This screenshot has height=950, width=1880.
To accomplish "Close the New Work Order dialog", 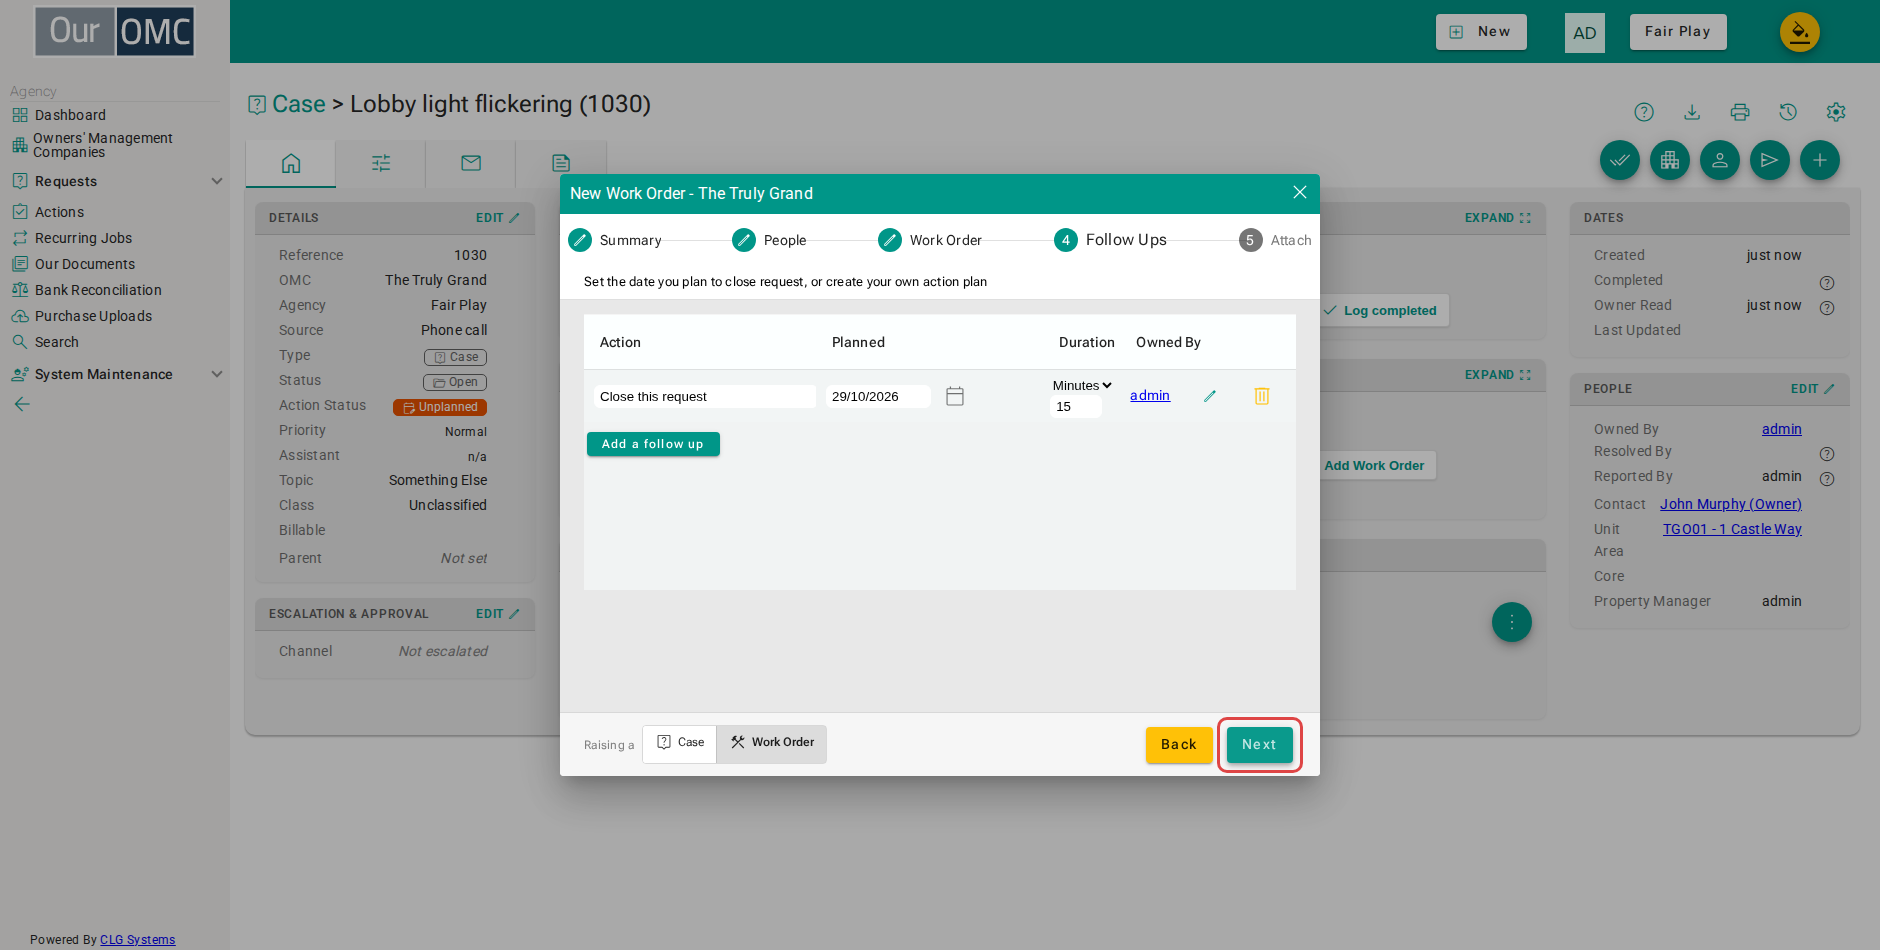I will [1300, 192].
